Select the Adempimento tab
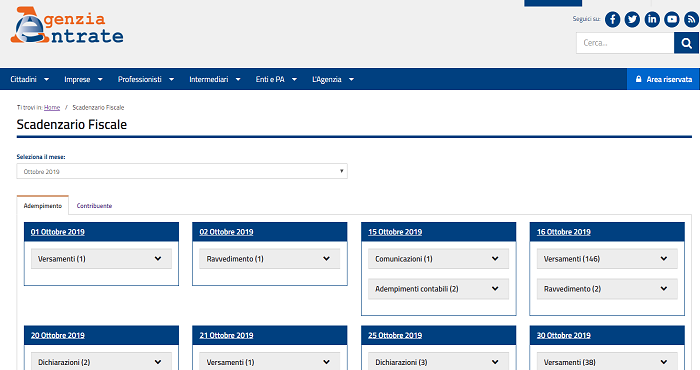The width and height of the screenshot is (700, 370). pos(43,206)
